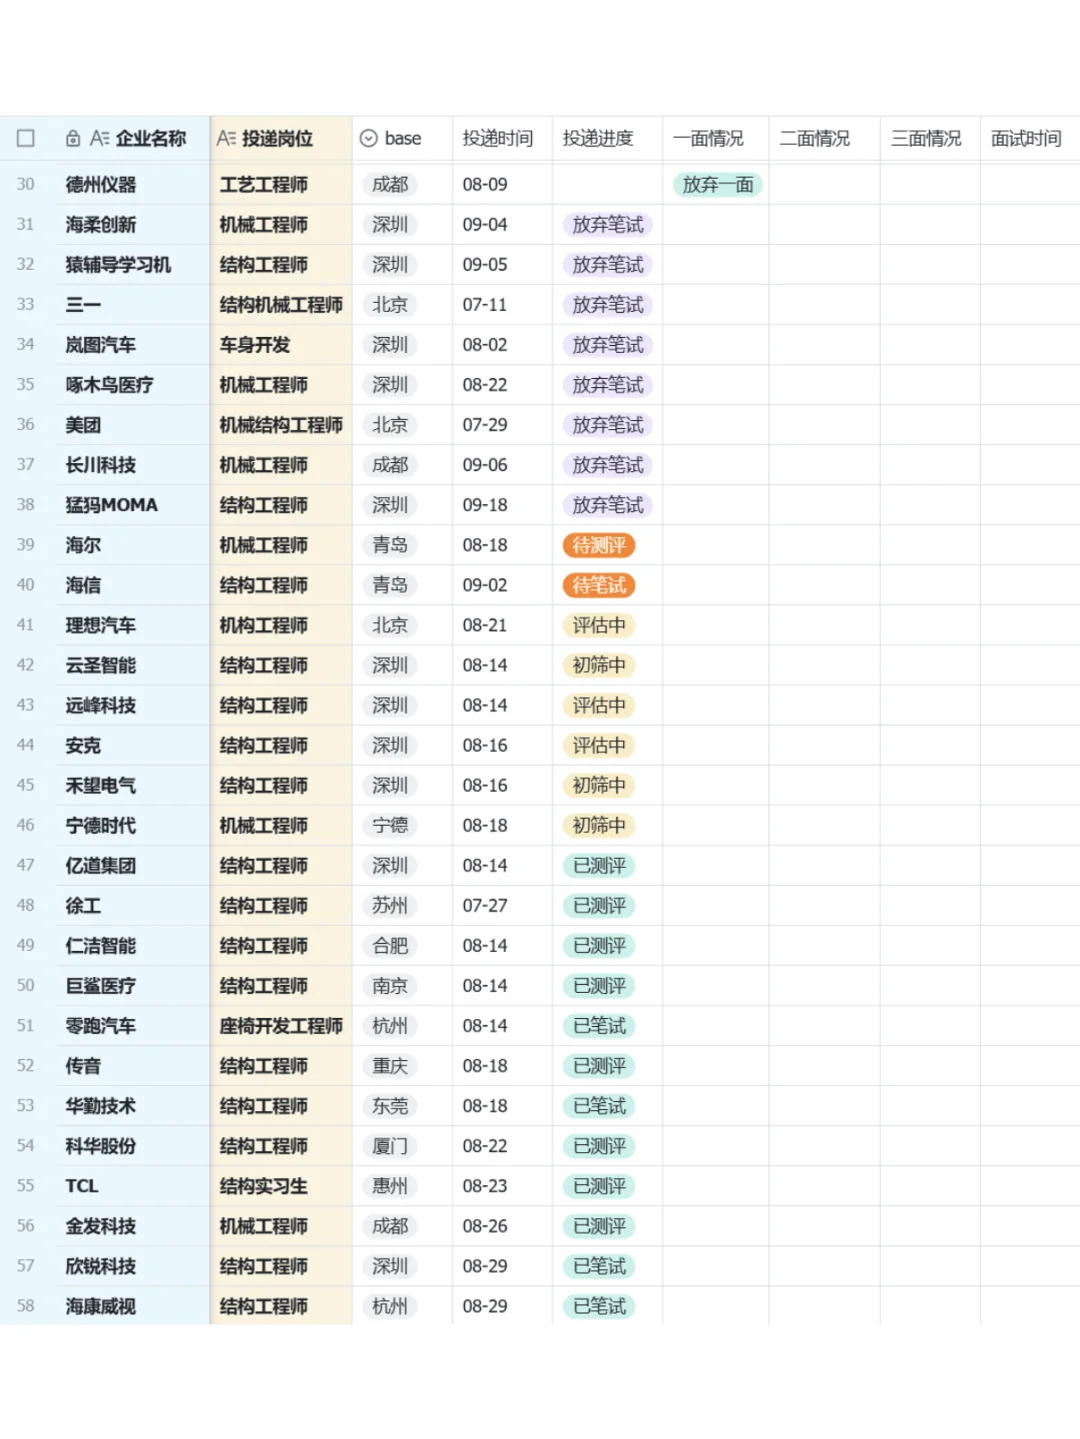Select the position cell 工艺工程师
Viewport: 1080px width, 1439px height.
pyautogui.click(x=281, y=185)
